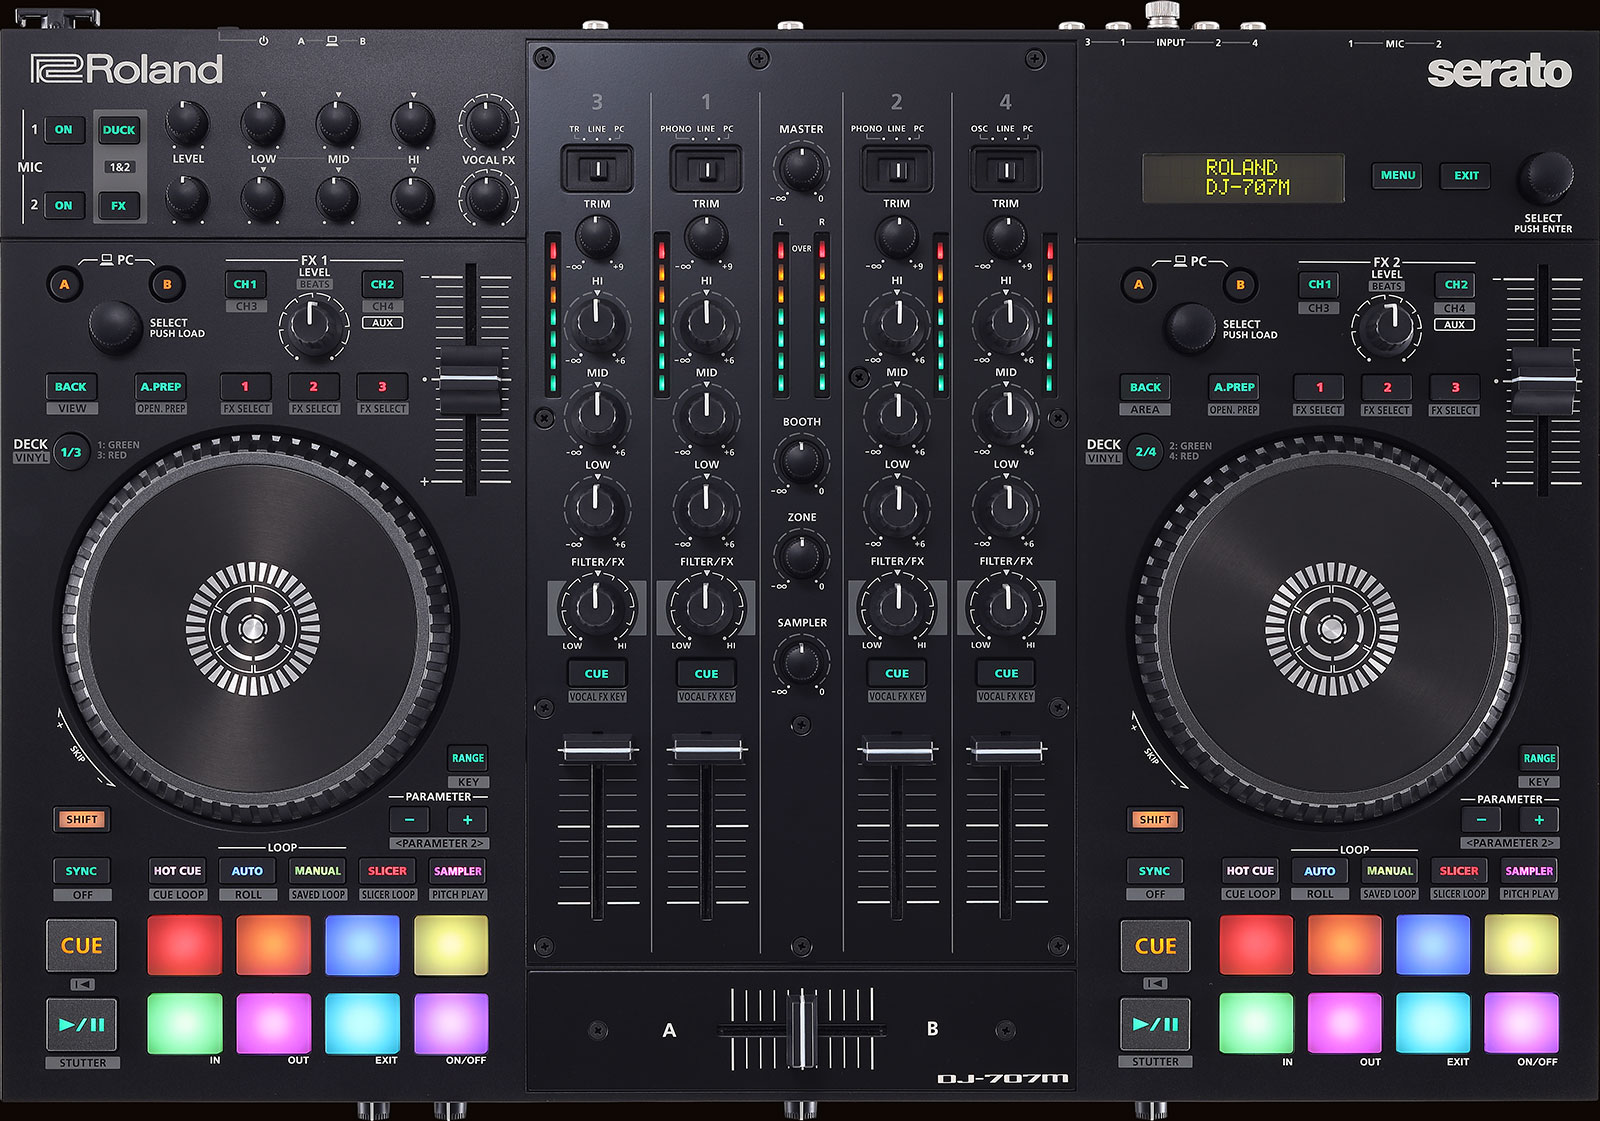Hit the play/pause button on left deck

click(x=82, y=1024)
